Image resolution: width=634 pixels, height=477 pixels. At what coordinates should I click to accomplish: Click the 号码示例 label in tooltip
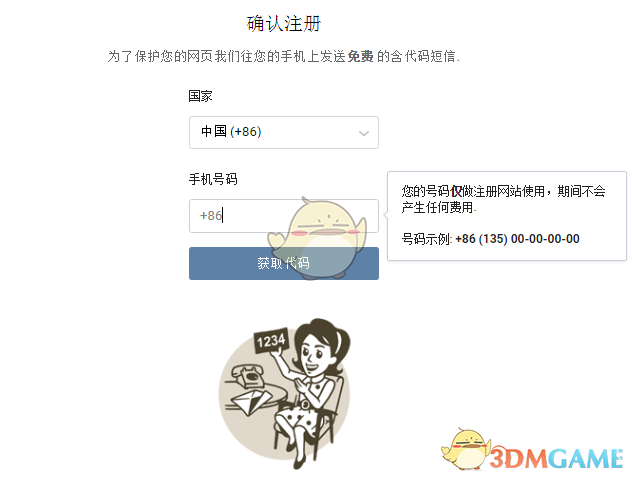click(426, 239)
